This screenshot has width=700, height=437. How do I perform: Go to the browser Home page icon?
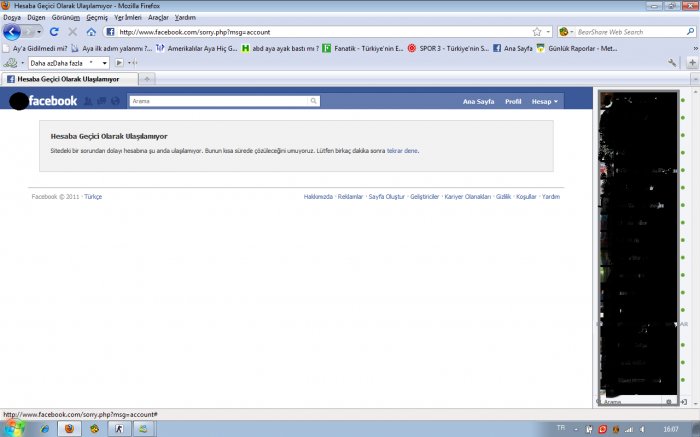91,32
